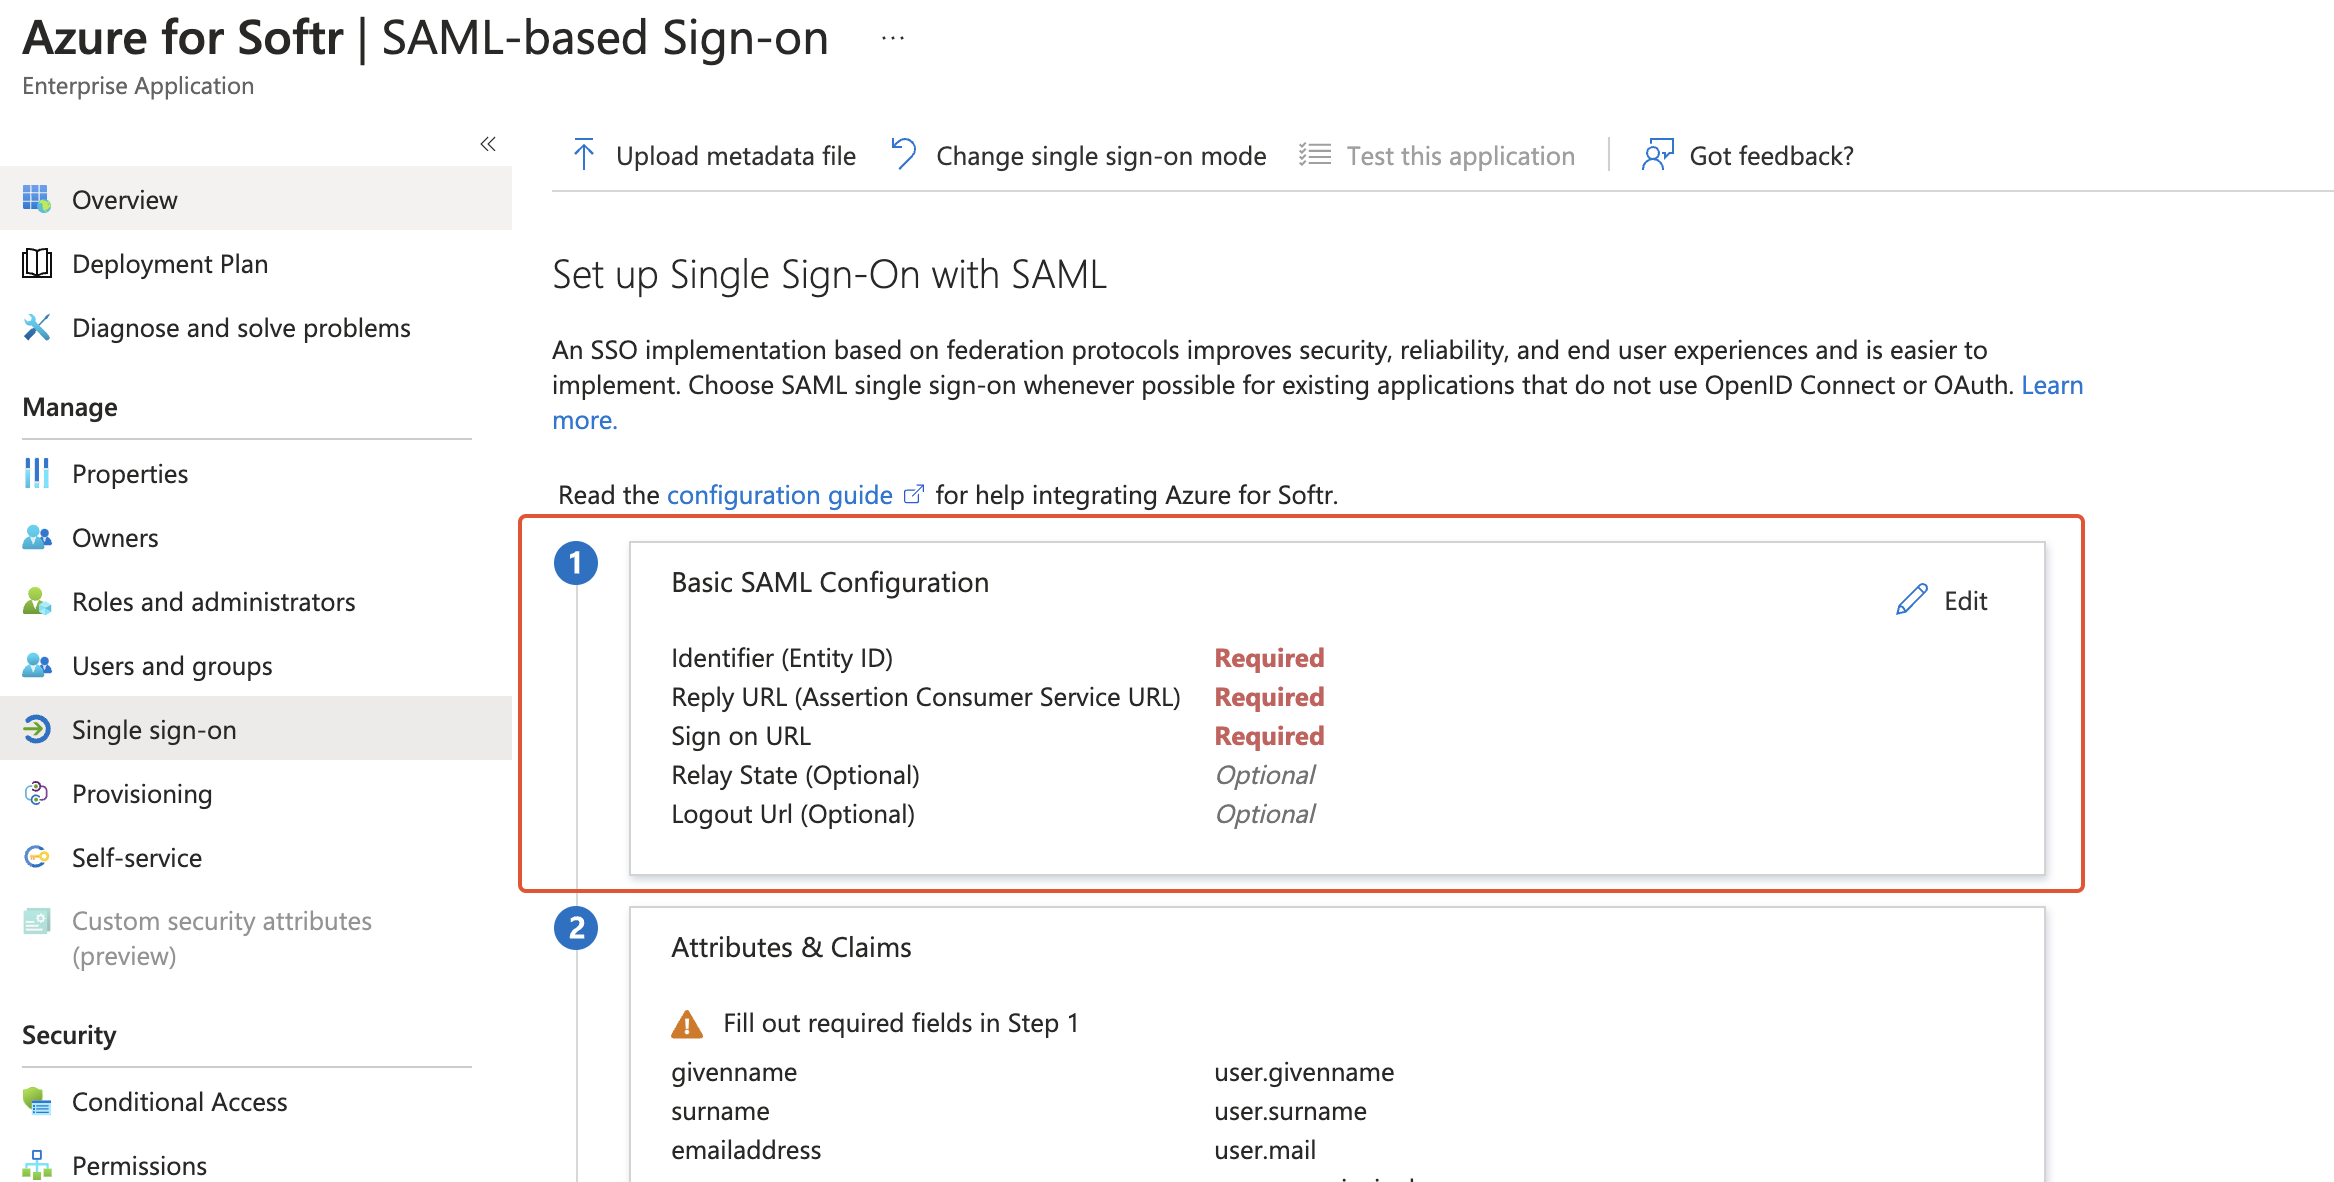Image resolution: width=2334 pixels, height=1182 pixels.
Task: Select Permissions under Security
Action: coord(139,1163)
